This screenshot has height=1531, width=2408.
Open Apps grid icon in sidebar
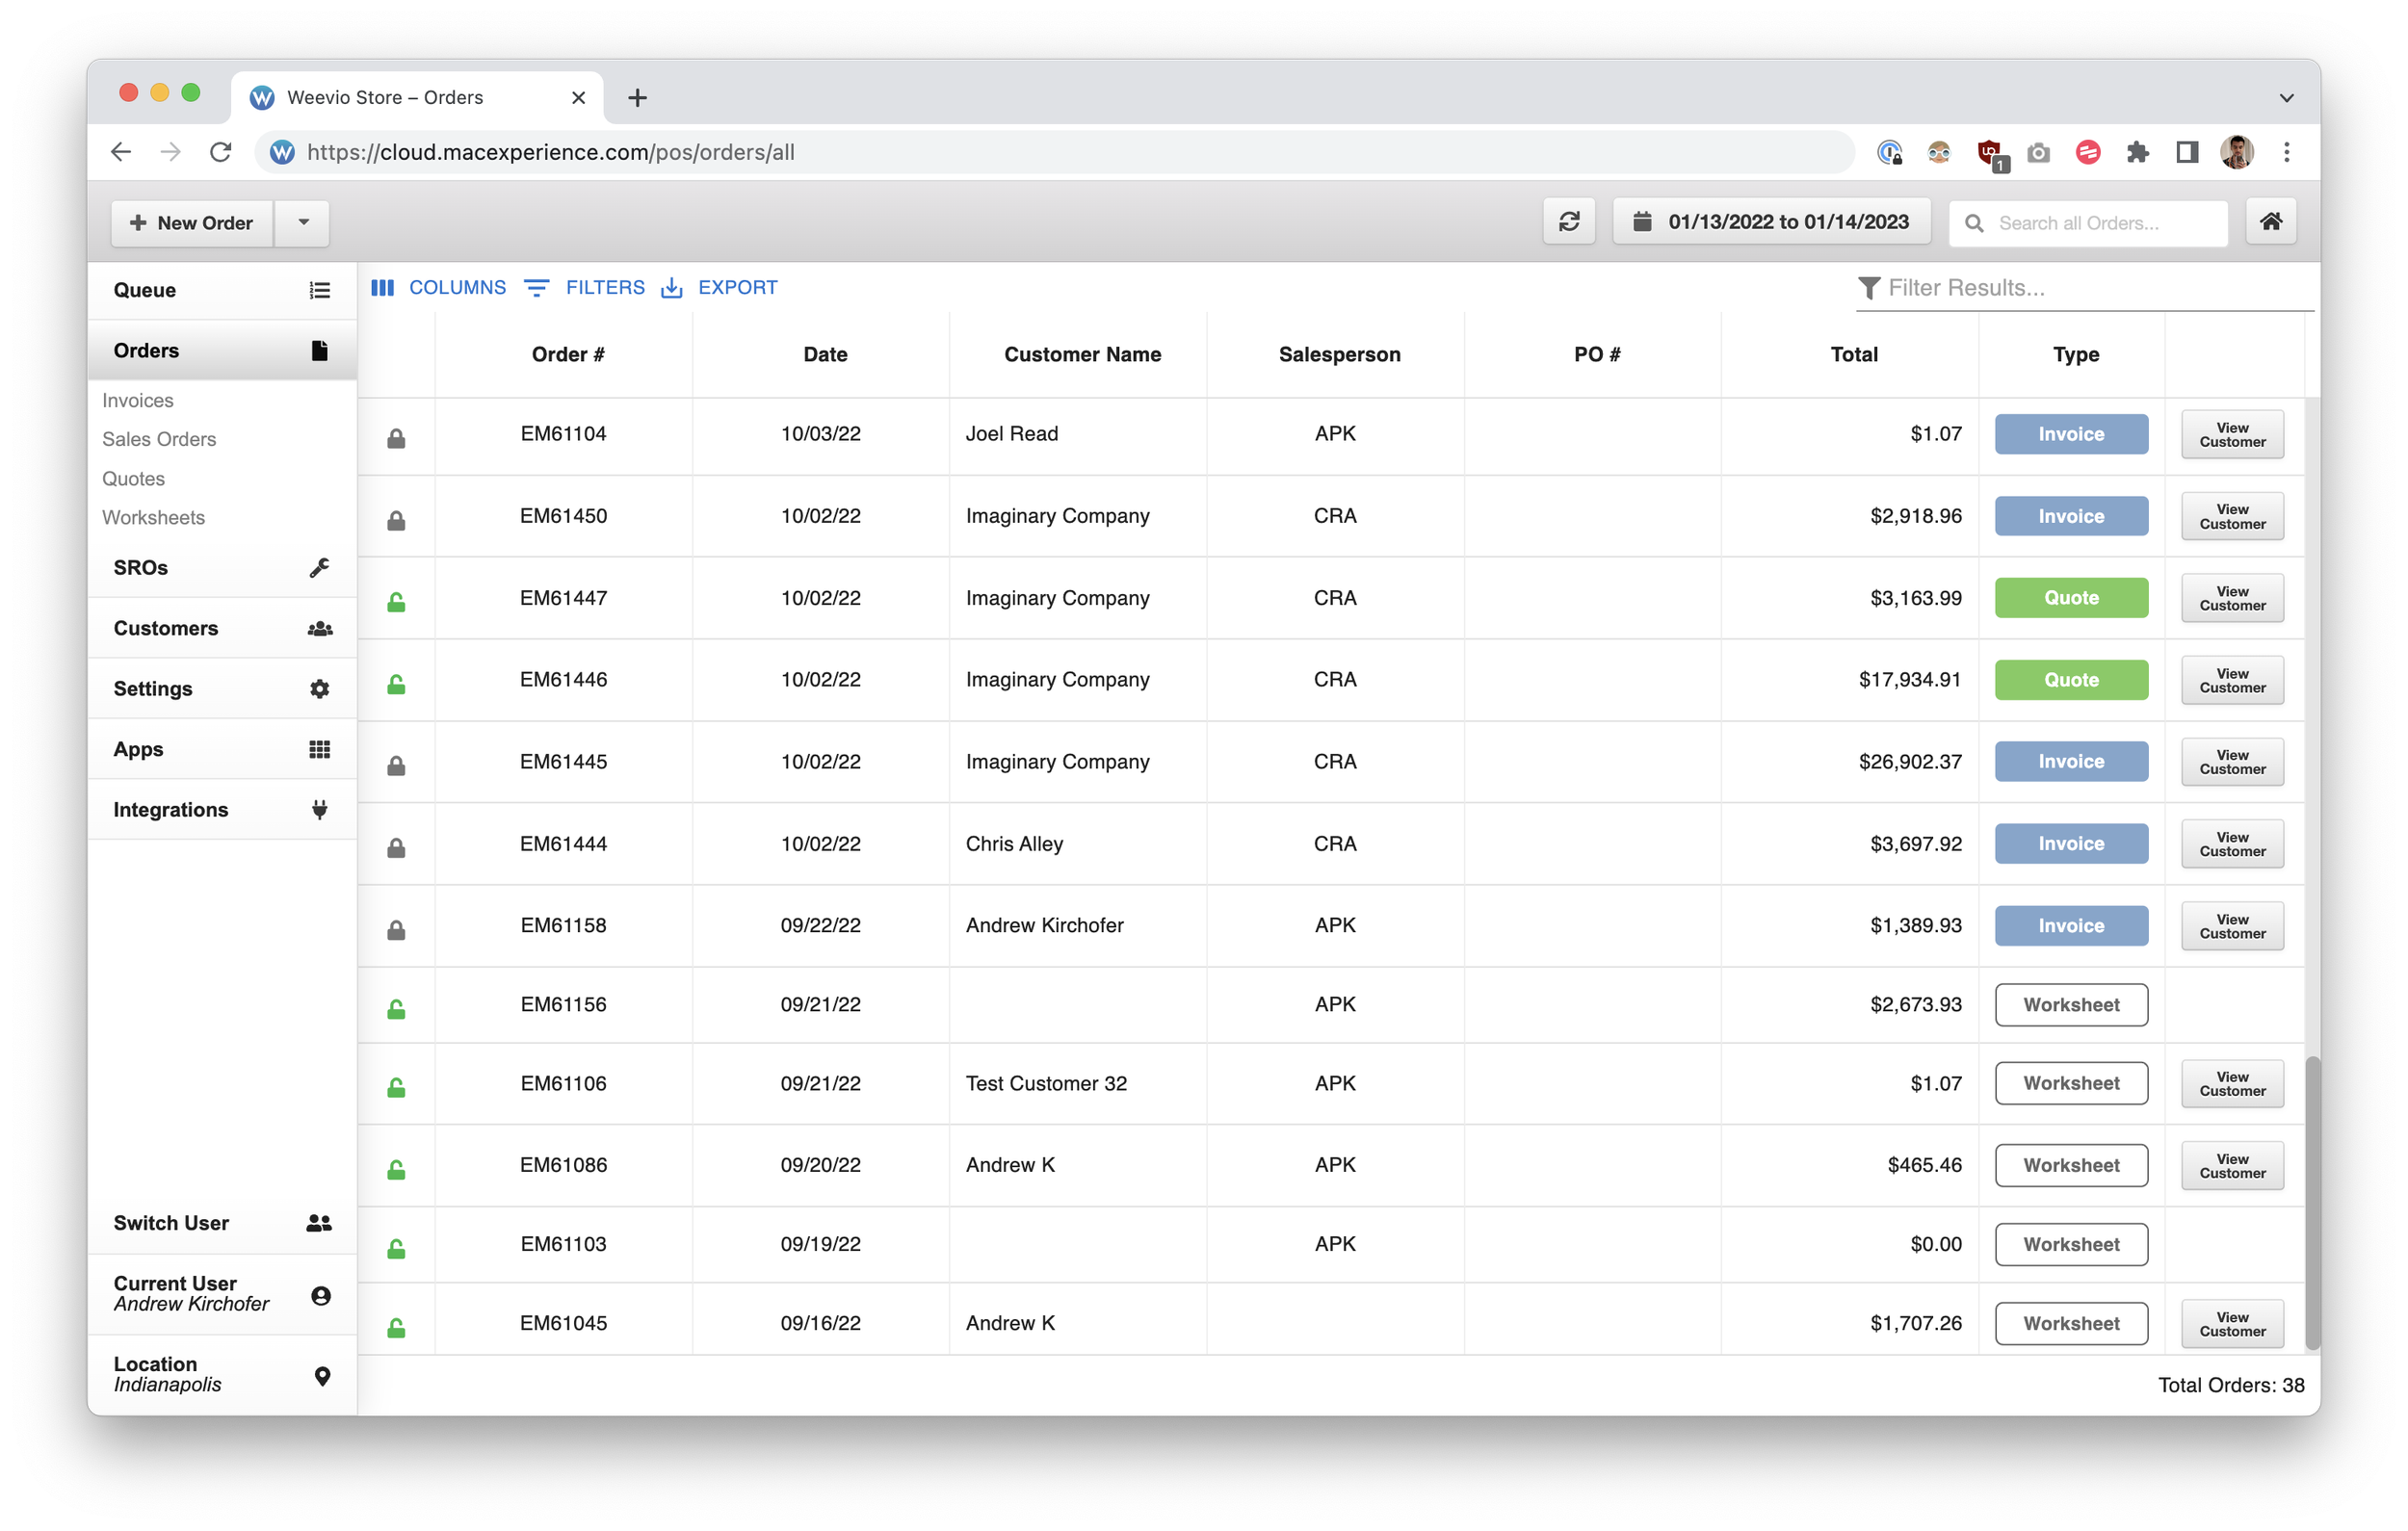click(319, 749)
